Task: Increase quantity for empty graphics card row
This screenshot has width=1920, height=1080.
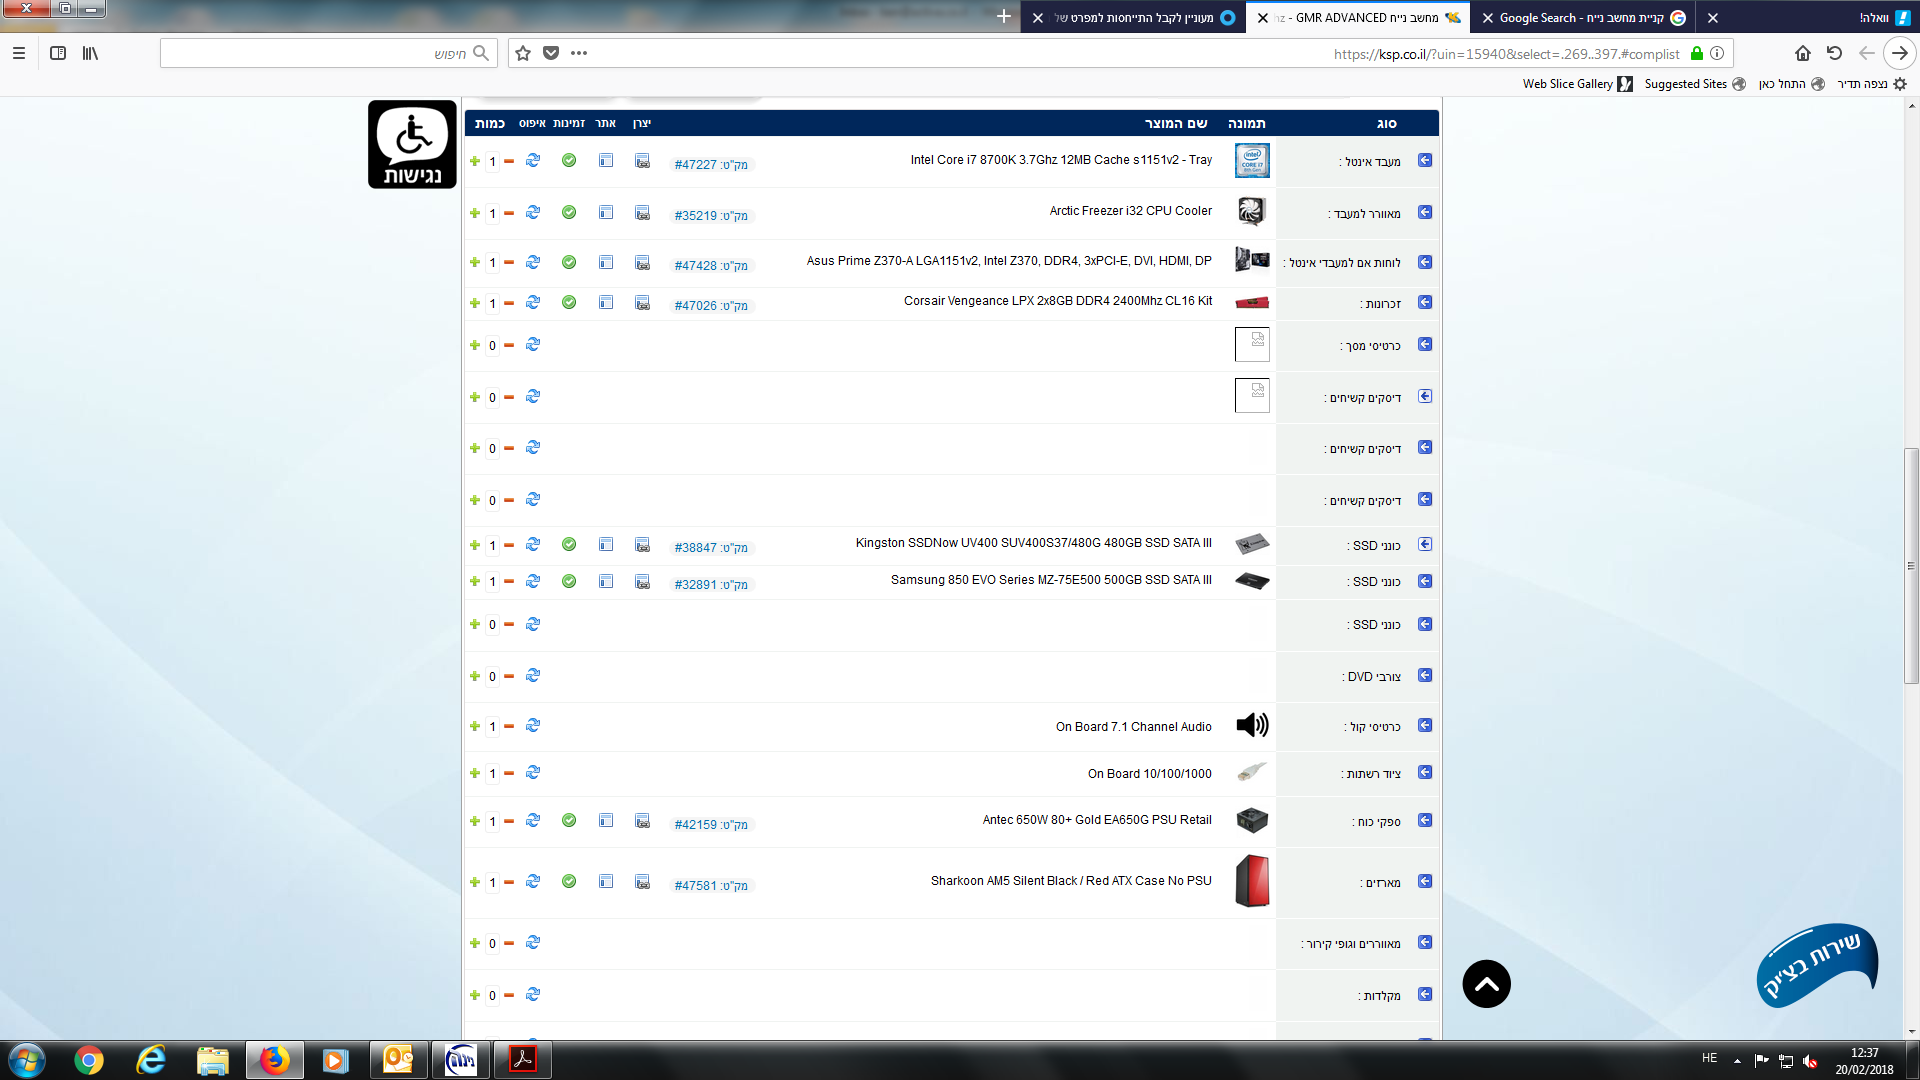Action: pos(475,345)
